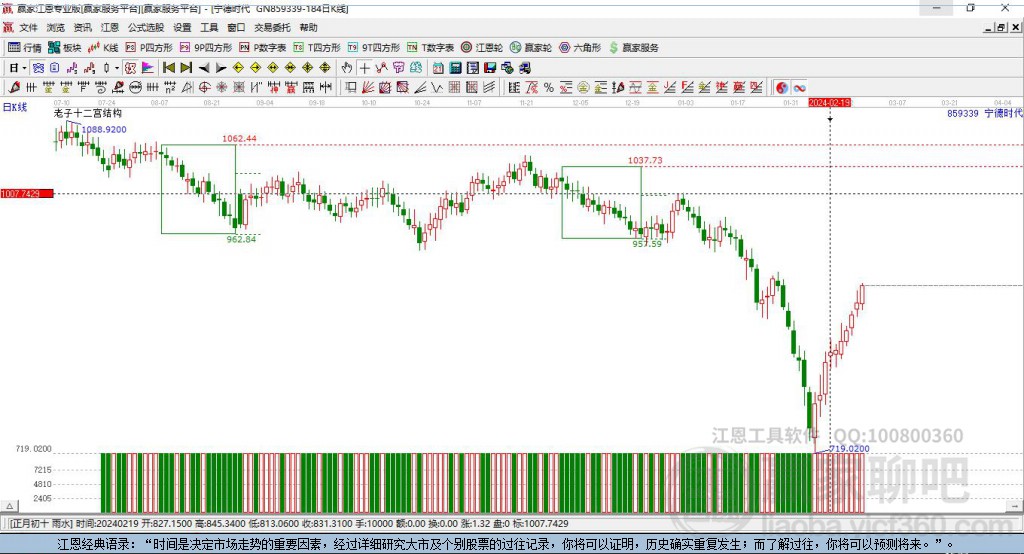Image resolution: width=1024 pixels, height=554 pixels.
Task: Open the T数字表 tool
Action: click(430, 48)
